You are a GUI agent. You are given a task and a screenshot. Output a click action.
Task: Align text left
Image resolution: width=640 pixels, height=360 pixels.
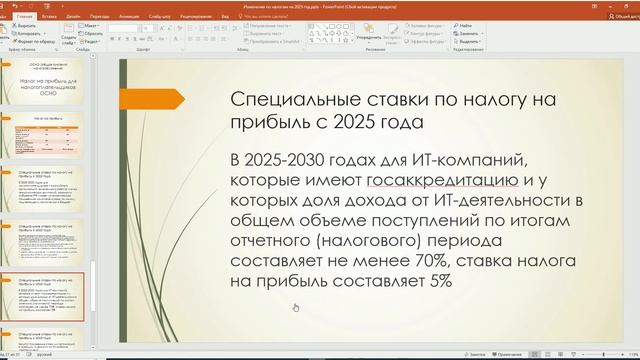click(x=191, y=39)
